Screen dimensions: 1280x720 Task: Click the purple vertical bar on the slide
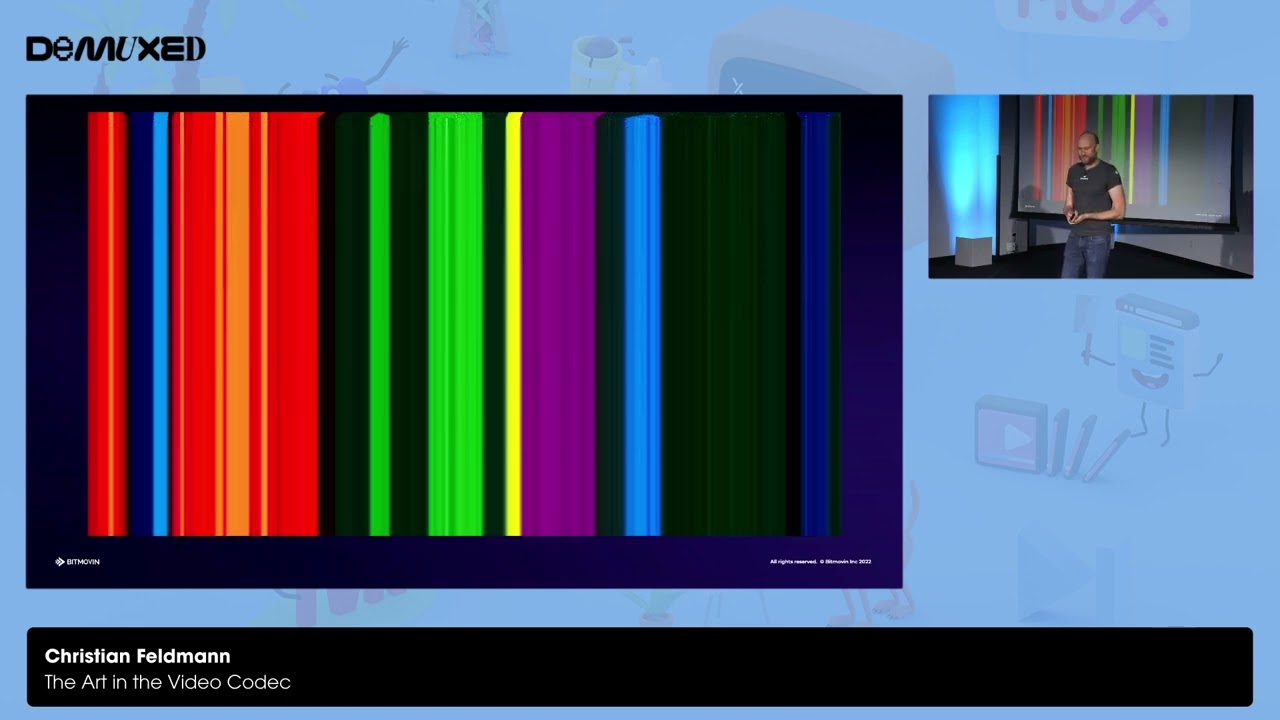click(x=558, y=325)
